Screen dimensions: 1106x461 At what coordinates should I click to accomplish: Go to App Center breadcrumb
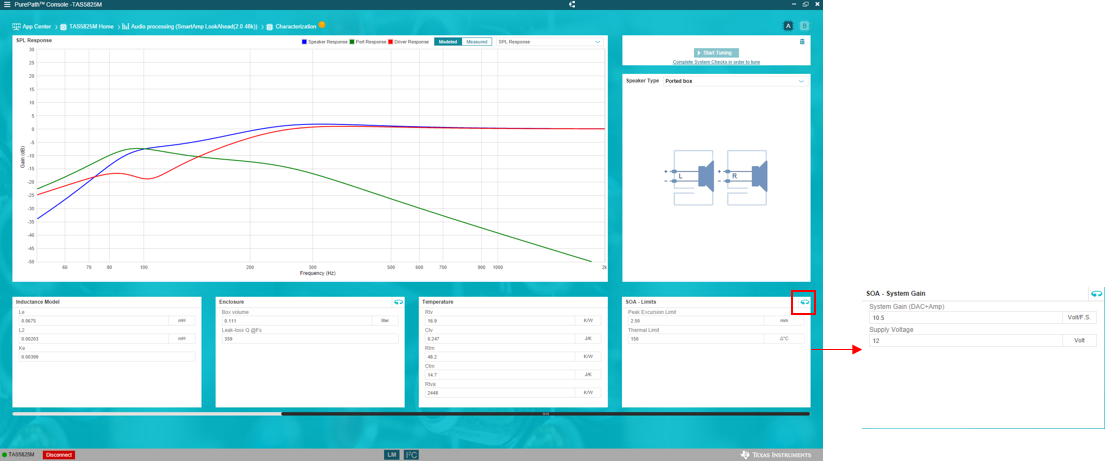37,27
